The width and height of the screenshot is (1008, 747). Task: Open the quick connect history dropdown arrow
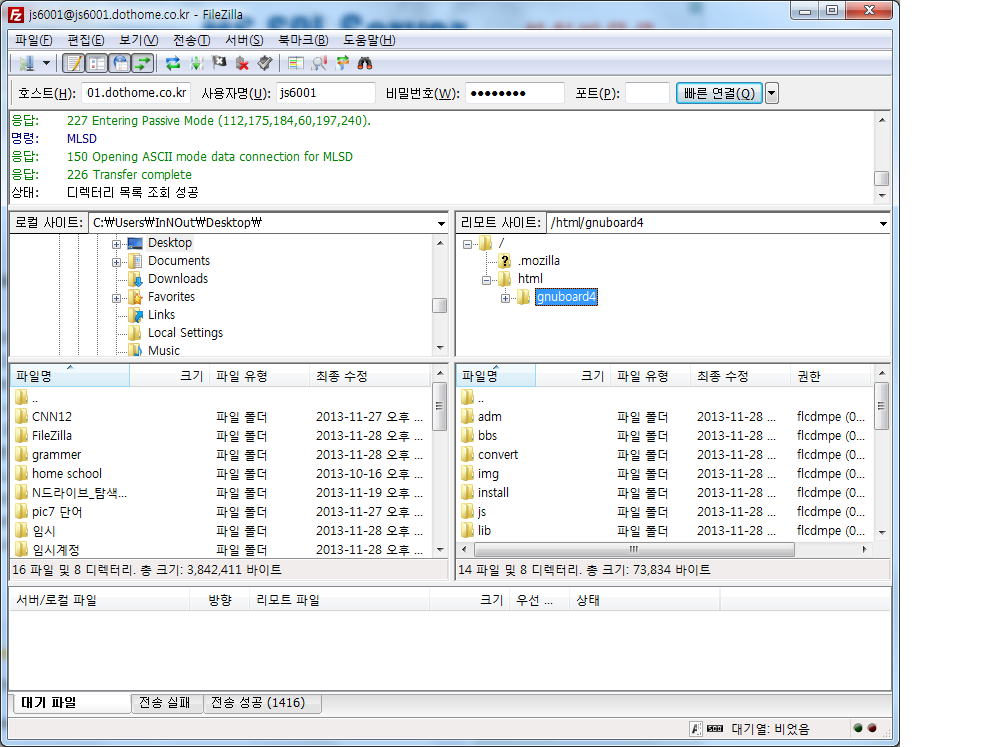click(x=771, y=93)
